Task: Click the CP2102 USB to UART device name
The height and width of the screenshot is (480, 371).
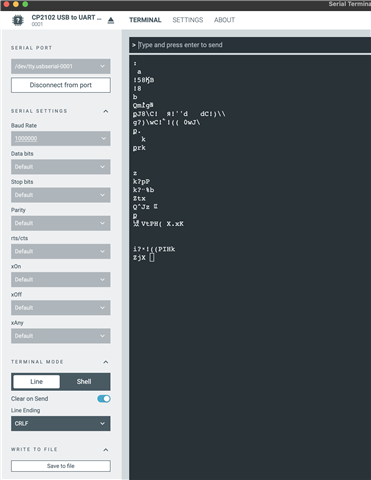Action: pyautogui.click(x=66, y=18)
